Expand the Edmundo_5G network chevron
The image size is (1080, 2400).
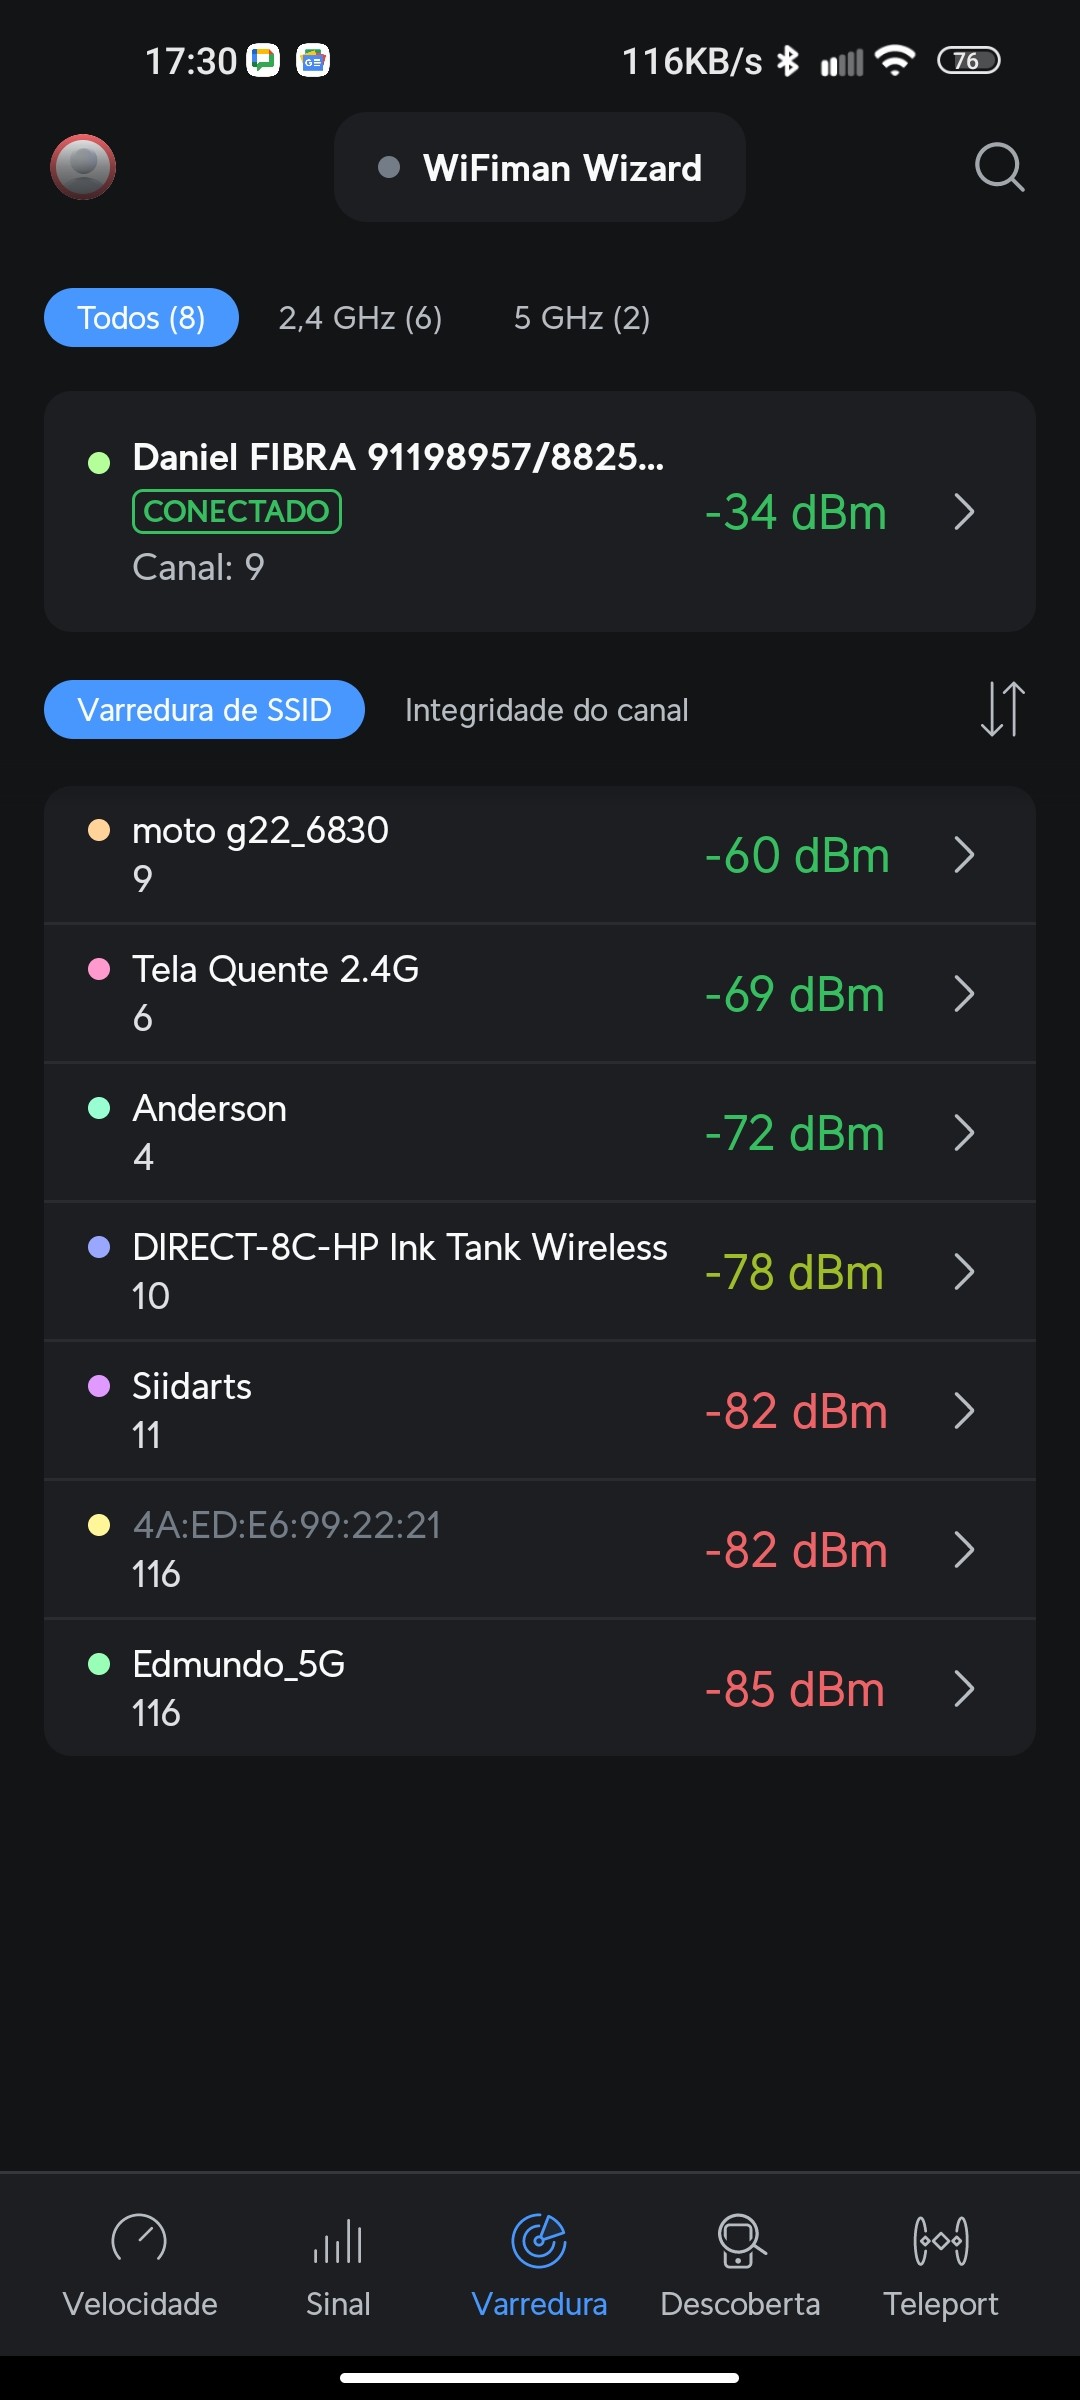[x=964, y=1689]
